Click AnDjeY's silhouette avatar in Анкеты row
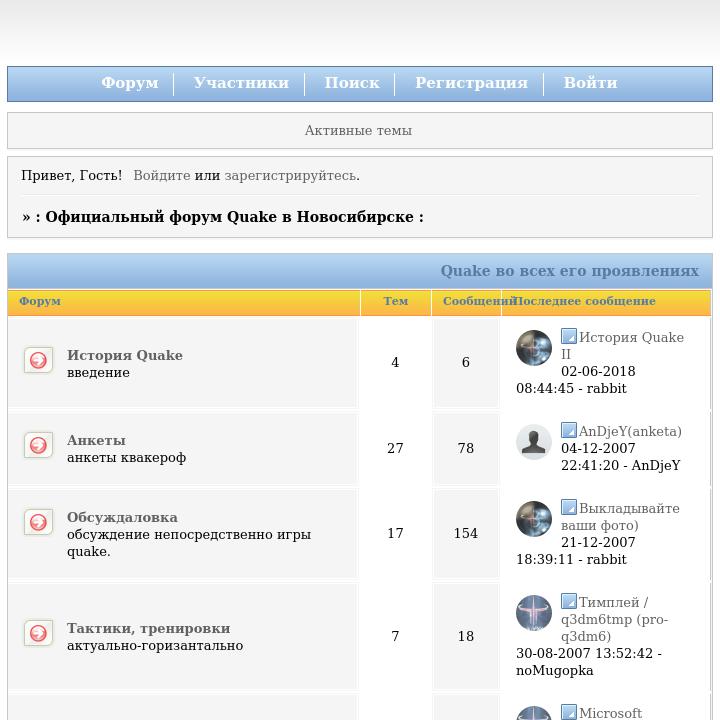This screenshot has height=720, width=720. [534, 442]
